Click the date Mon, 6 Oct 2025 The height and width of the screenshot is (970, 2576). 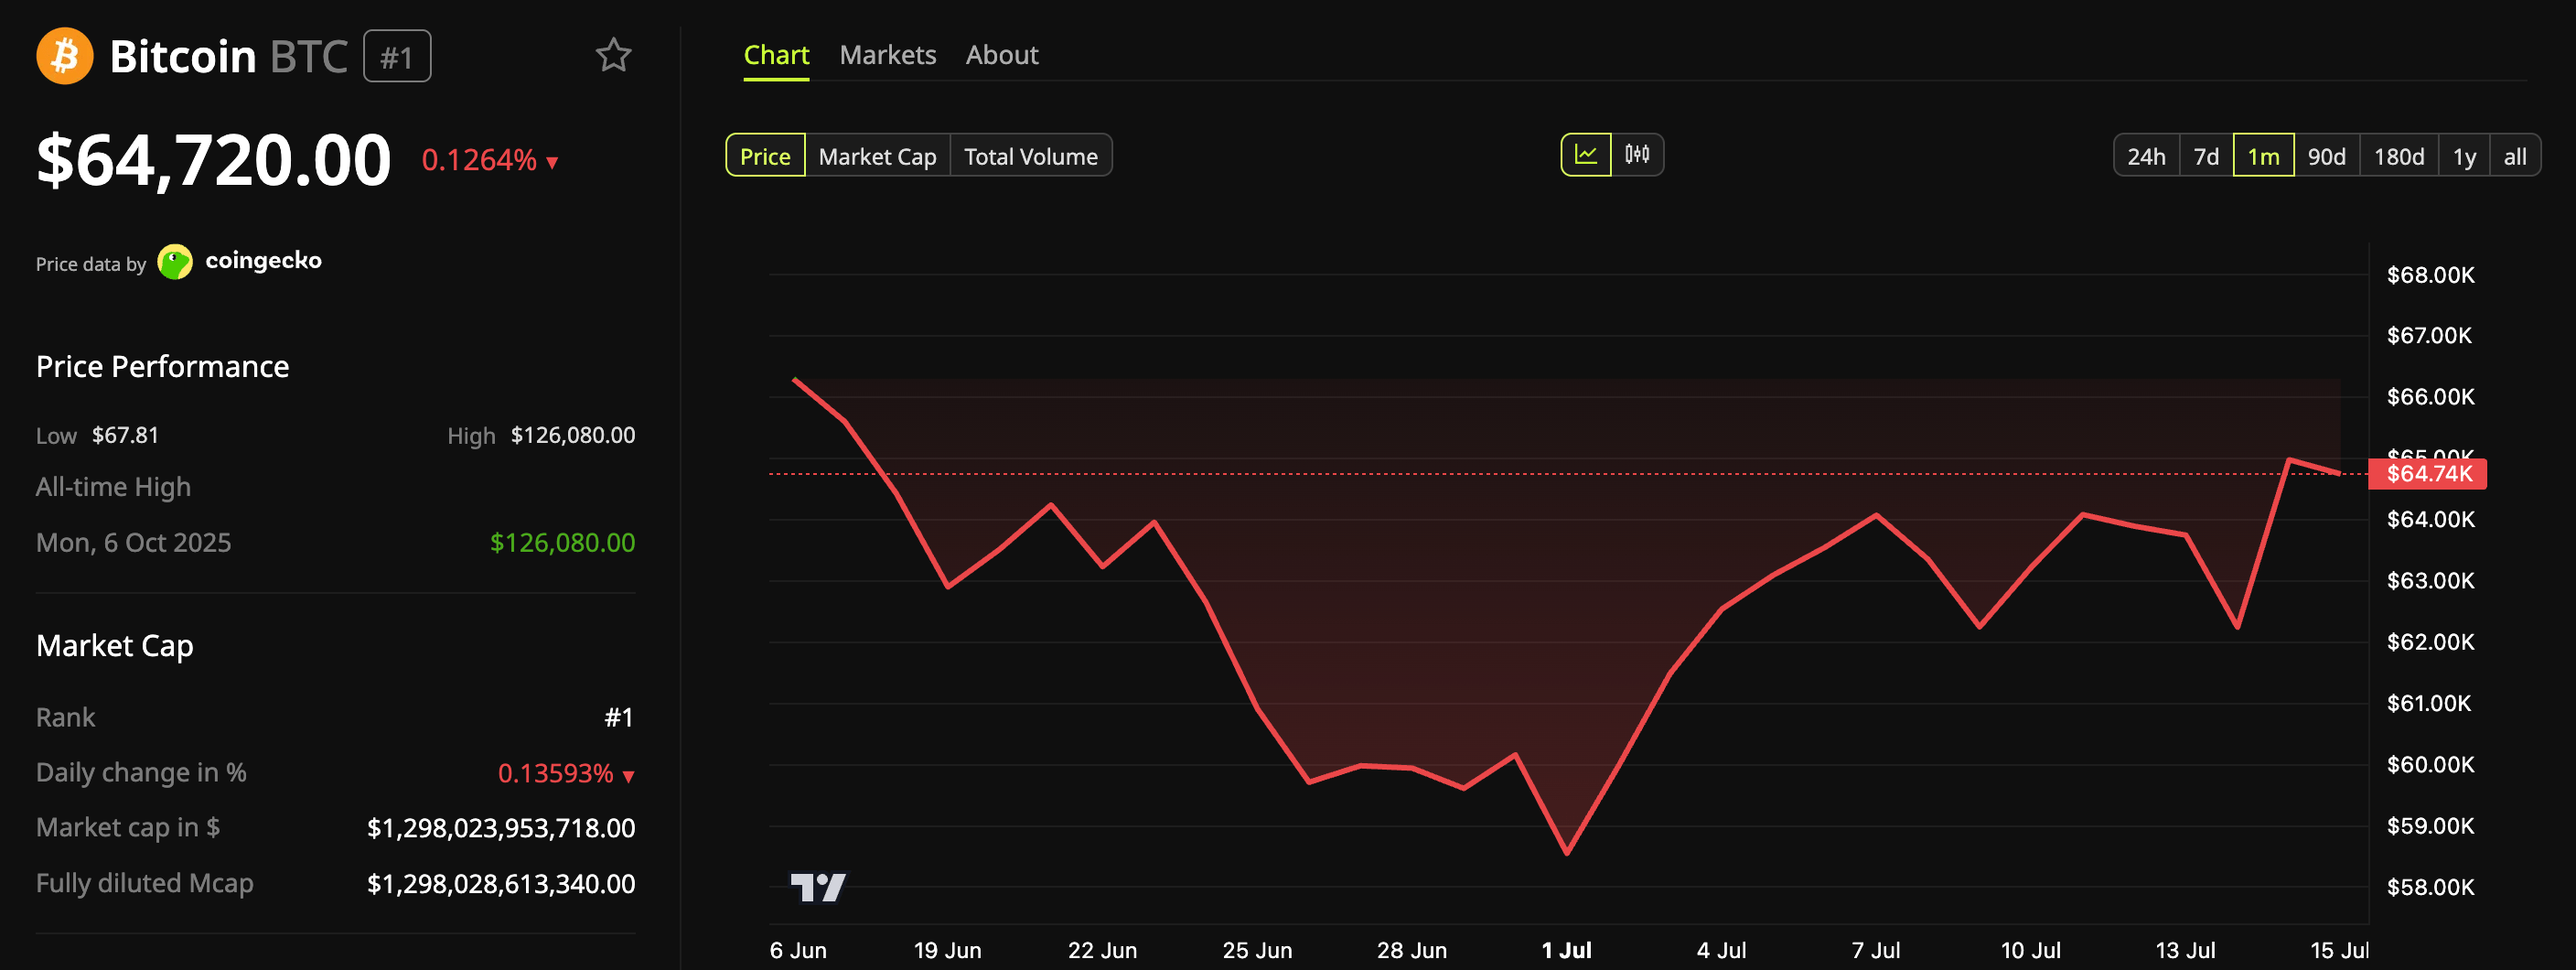134,543
